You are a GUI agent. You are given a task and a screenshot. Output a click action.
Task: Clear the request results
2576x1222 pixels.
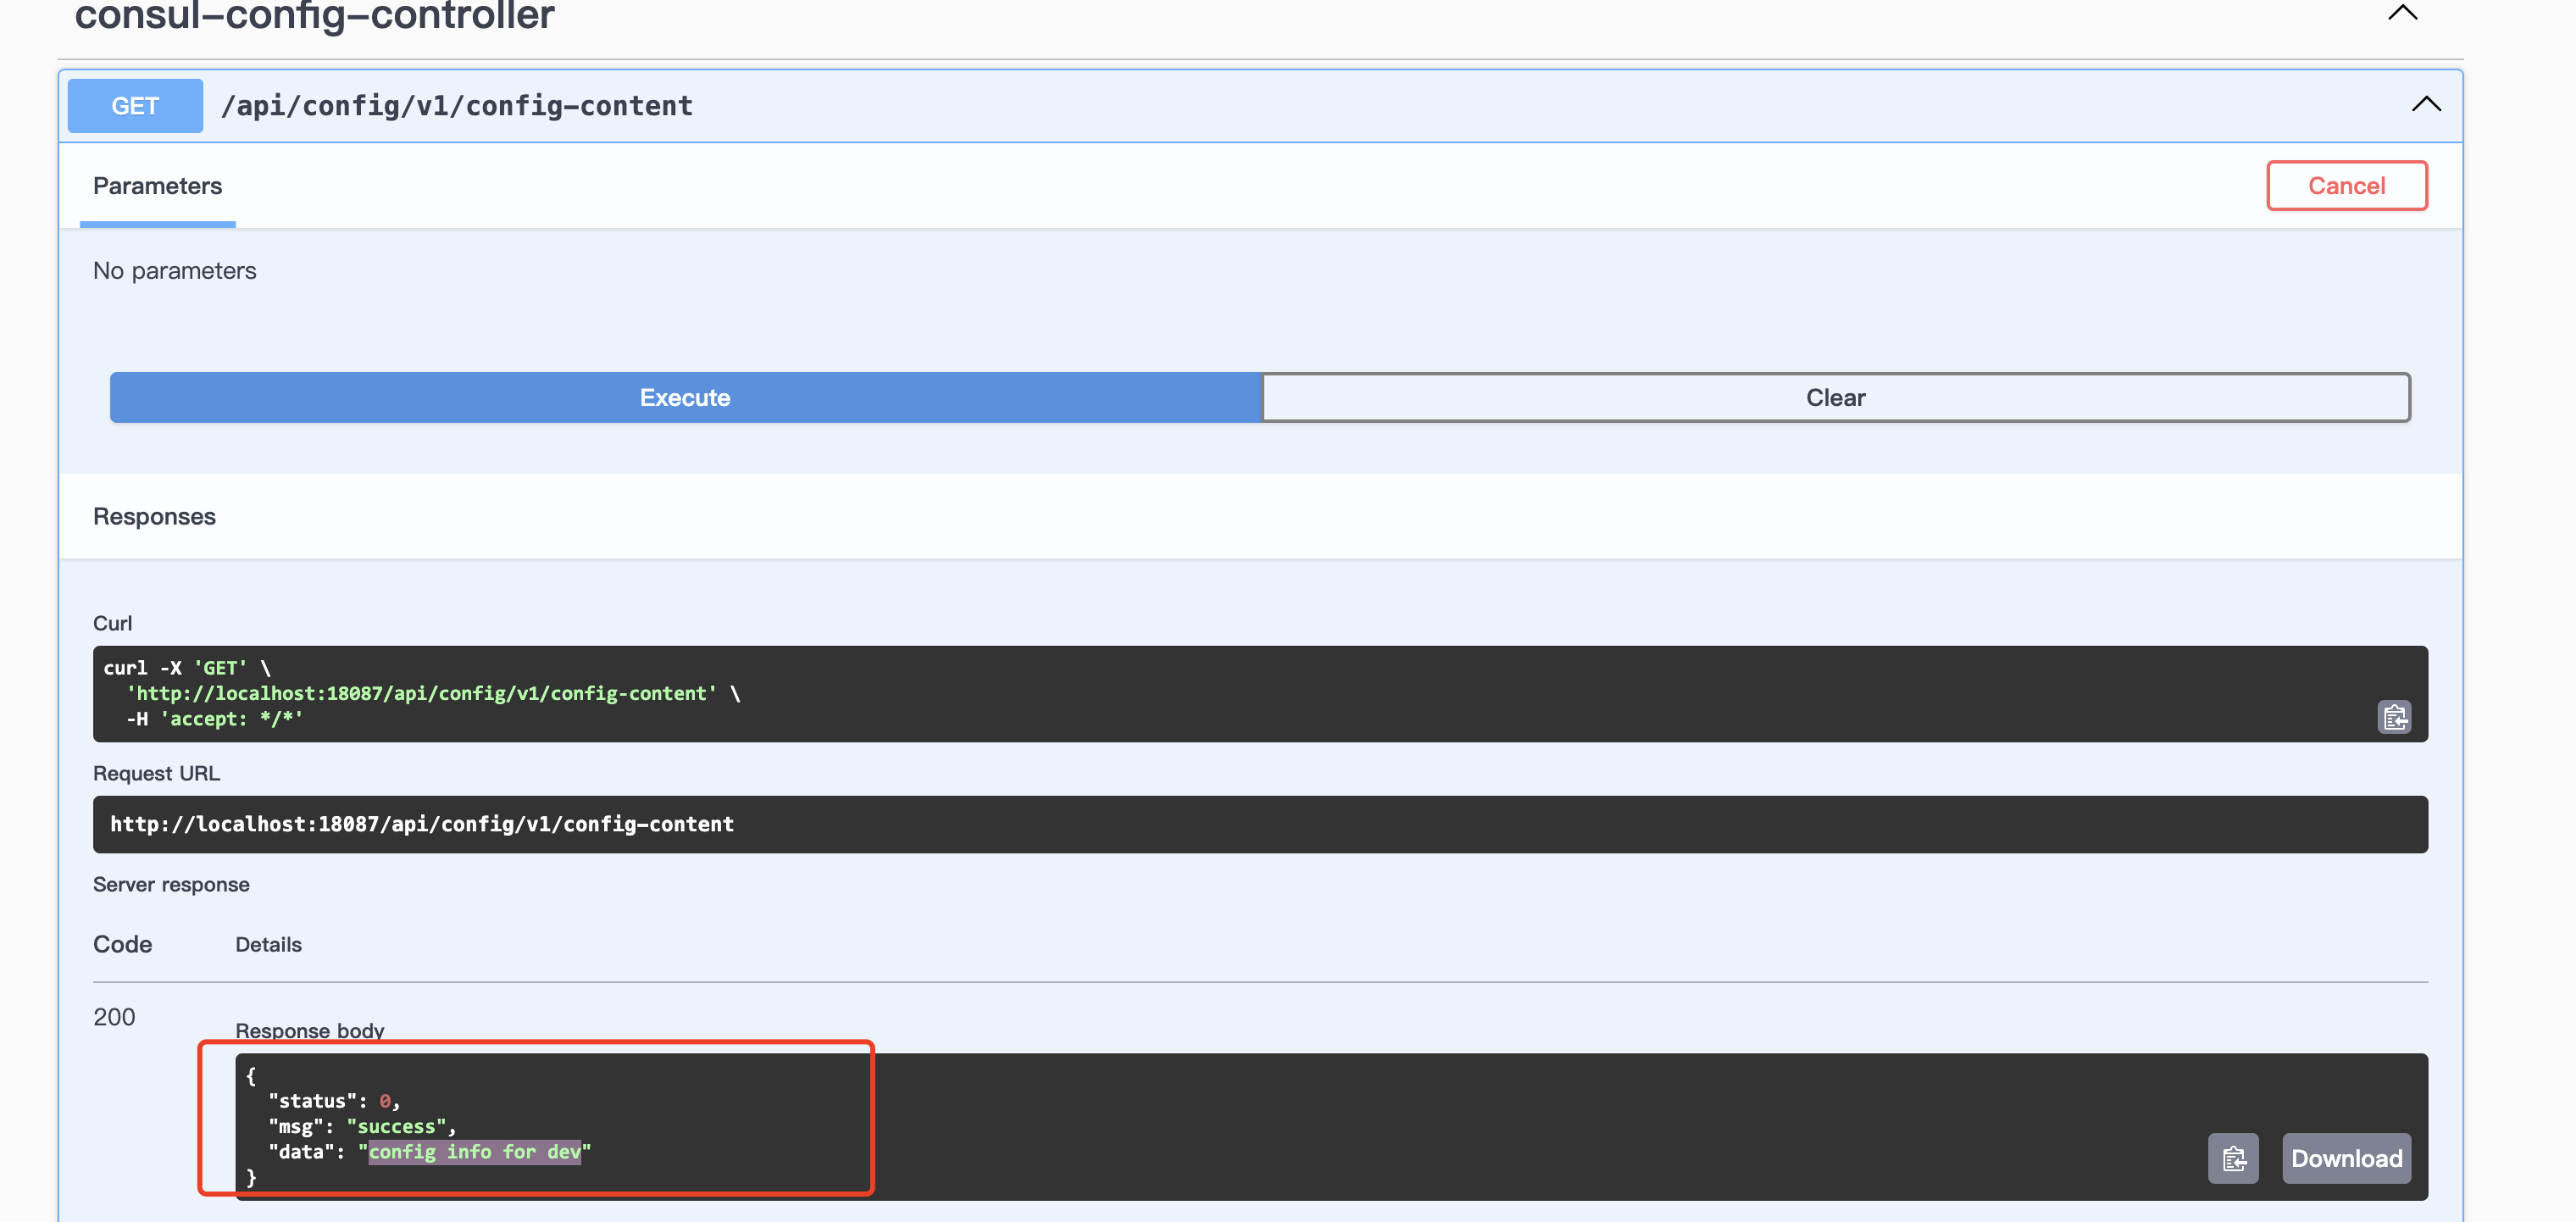point(1835,397)
